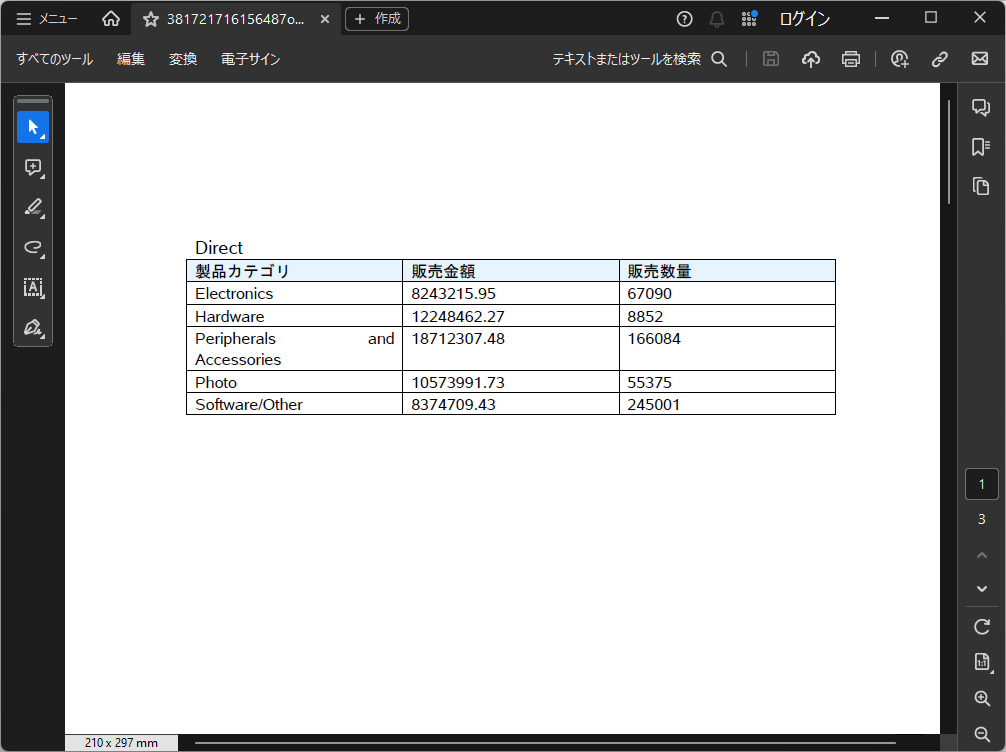The image size is (1006, 752).
Task: Click the value 8374709.43
Action: click(x=454, y=404)
